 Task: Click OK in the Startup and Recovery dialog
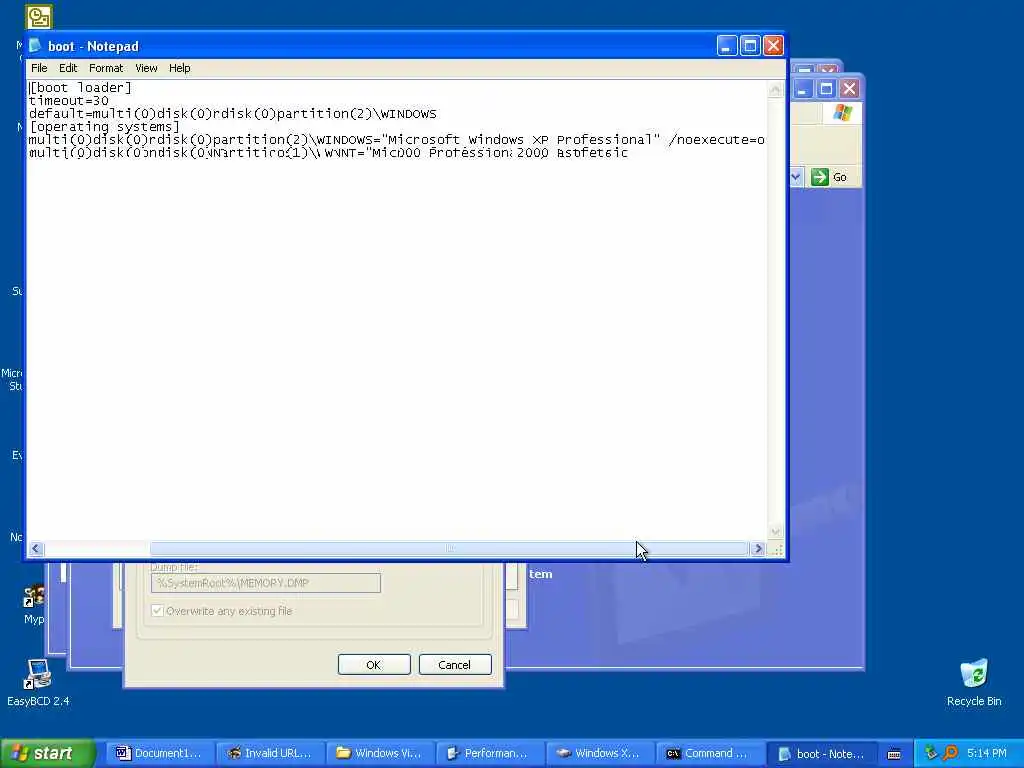click(374, 665)
